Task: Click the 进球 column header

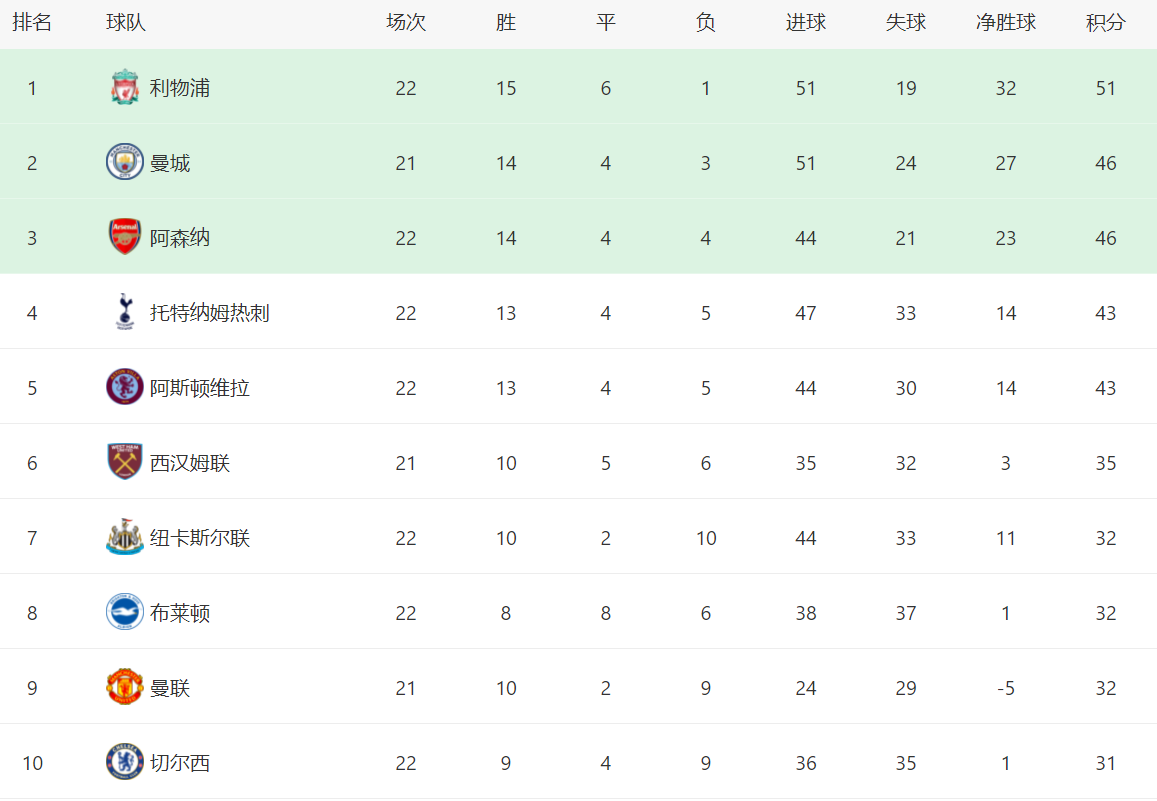Action: pyautogui.click(x=805, y=23)
